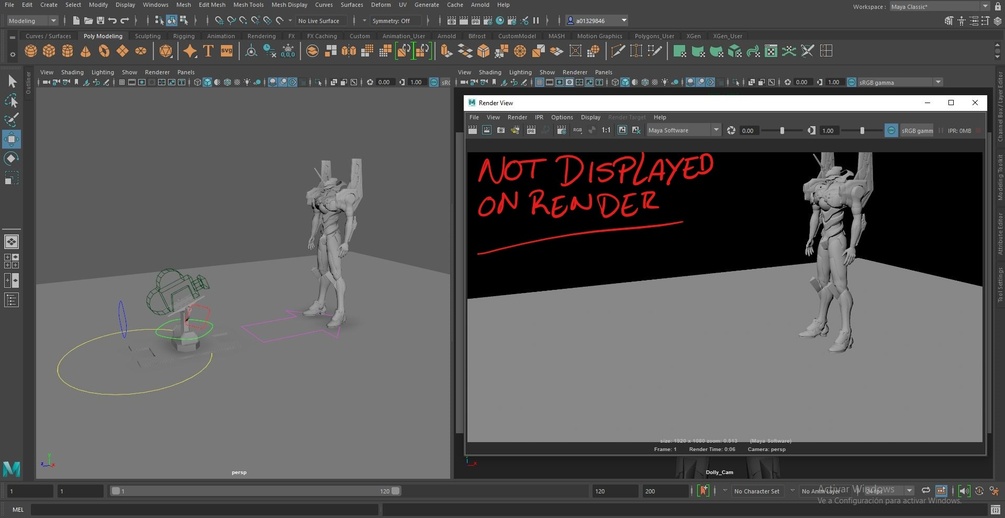1005x518 pixels.
Task: Switch to the Sculpting shelf tab
Action: point(148,36)
